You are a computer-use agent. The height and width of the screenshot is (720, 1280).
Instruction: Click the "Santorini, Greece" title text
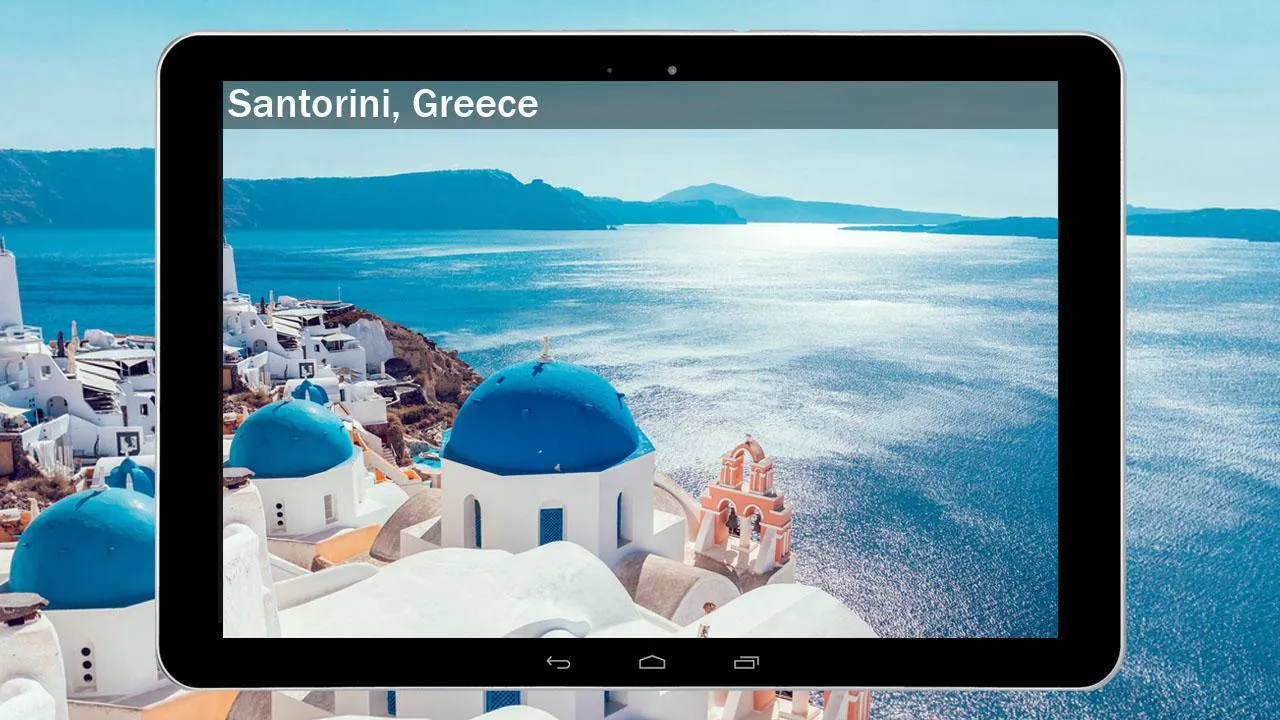[x=383, y=104]
